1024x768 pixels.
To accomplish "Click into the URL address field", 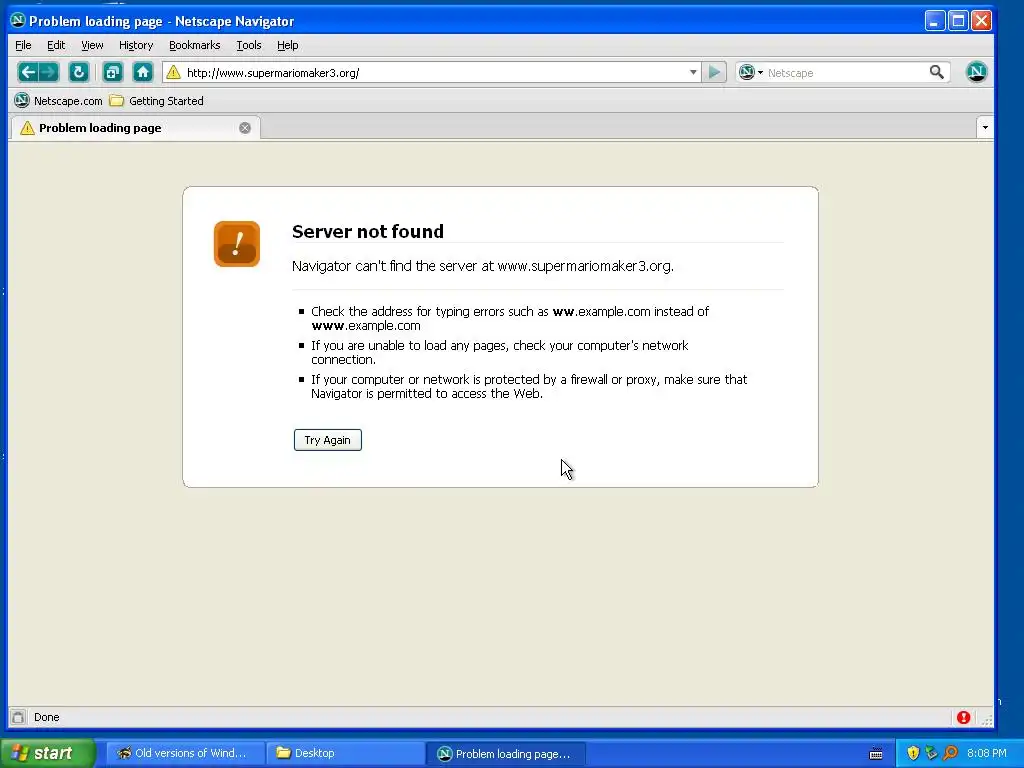I will (x=434, y=72).
